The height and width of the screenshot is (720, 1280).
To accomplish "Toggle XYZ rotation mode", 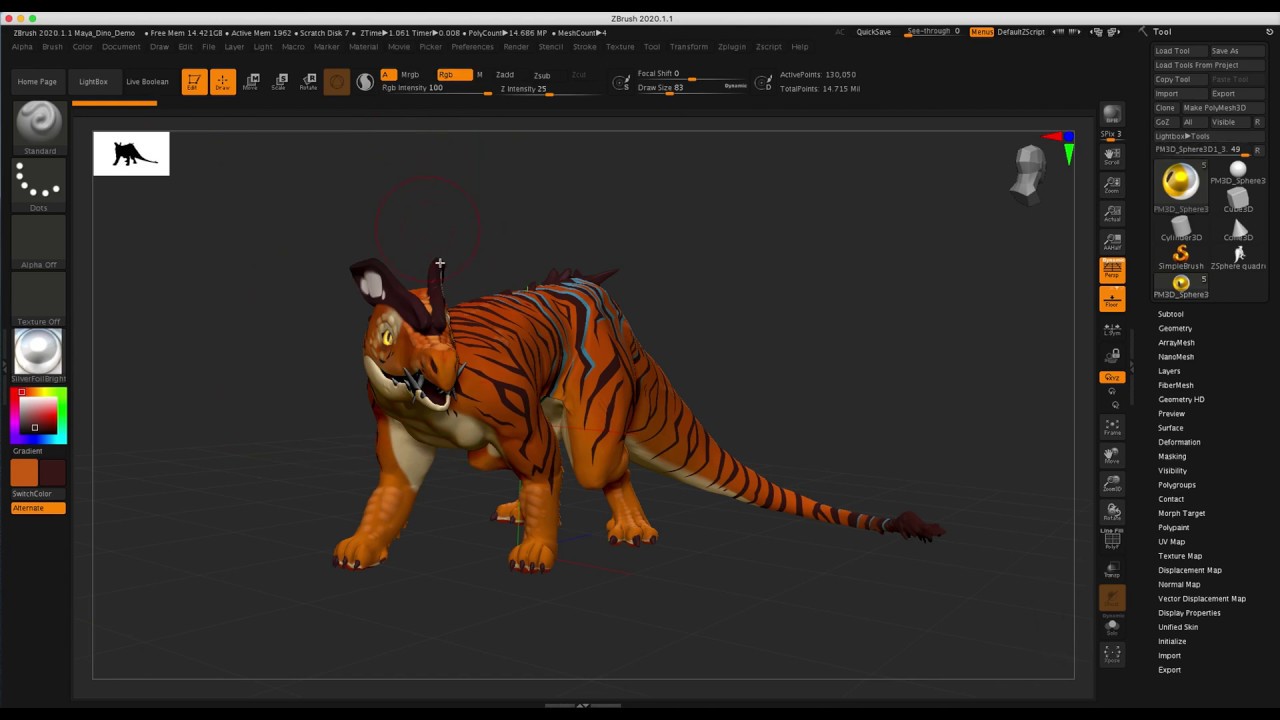I will tap(1112, 377).
